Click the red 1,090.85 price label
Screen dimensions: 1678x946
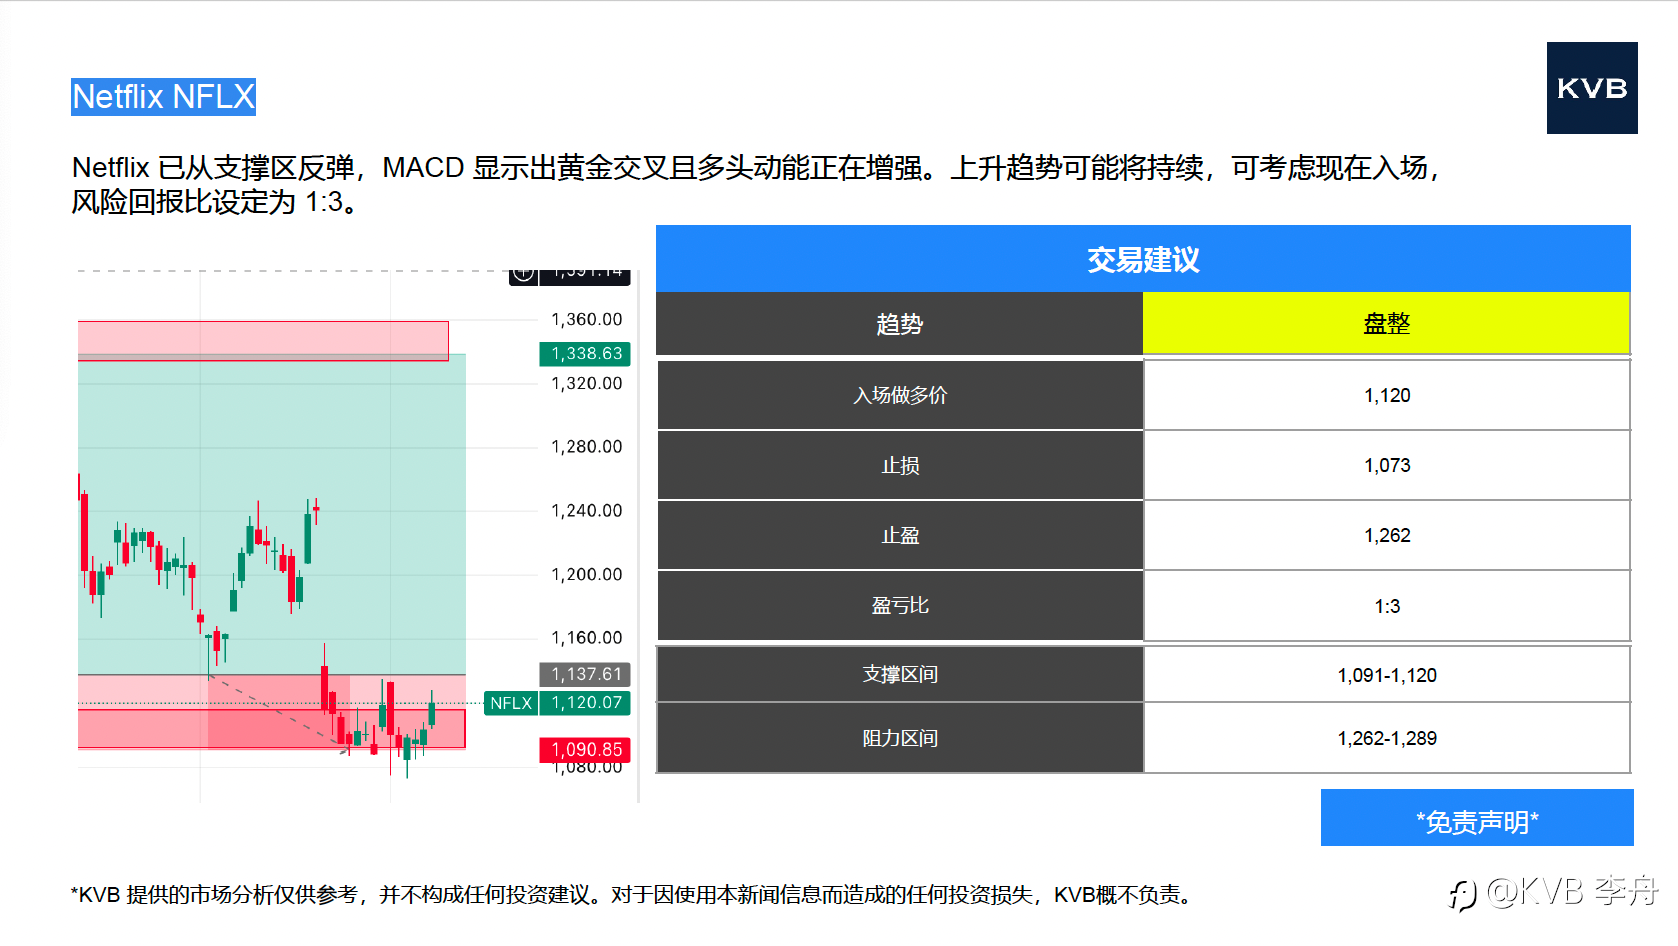tap(586, 750)
